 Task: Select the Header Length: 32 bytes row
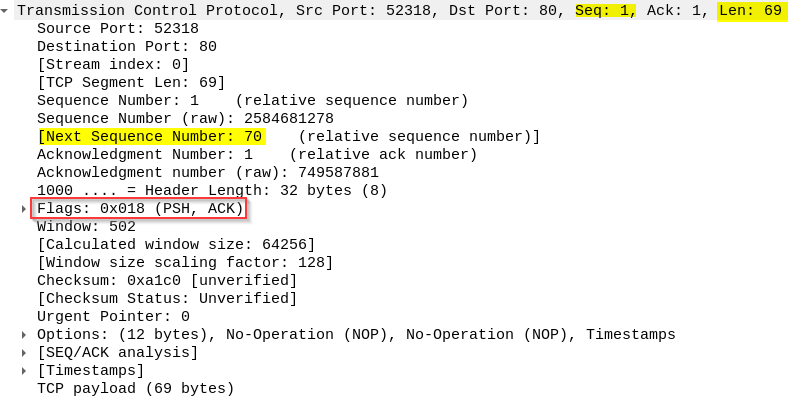coord(212,191)
